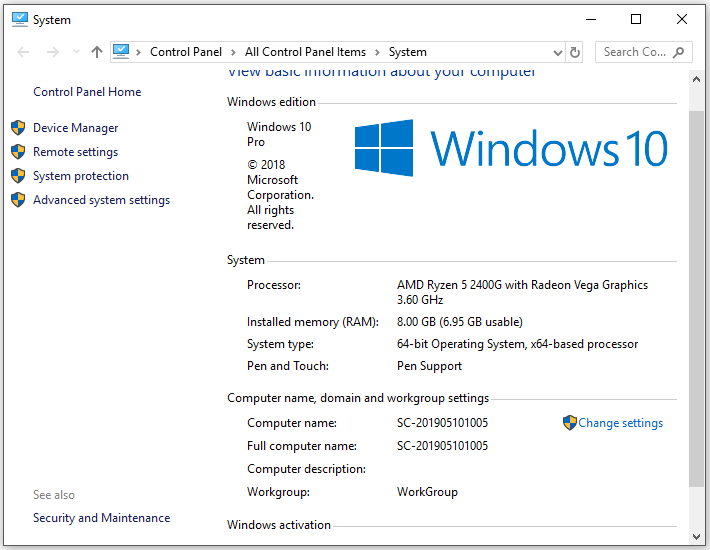
Task: Open System protection
Action: click(81, 176)
